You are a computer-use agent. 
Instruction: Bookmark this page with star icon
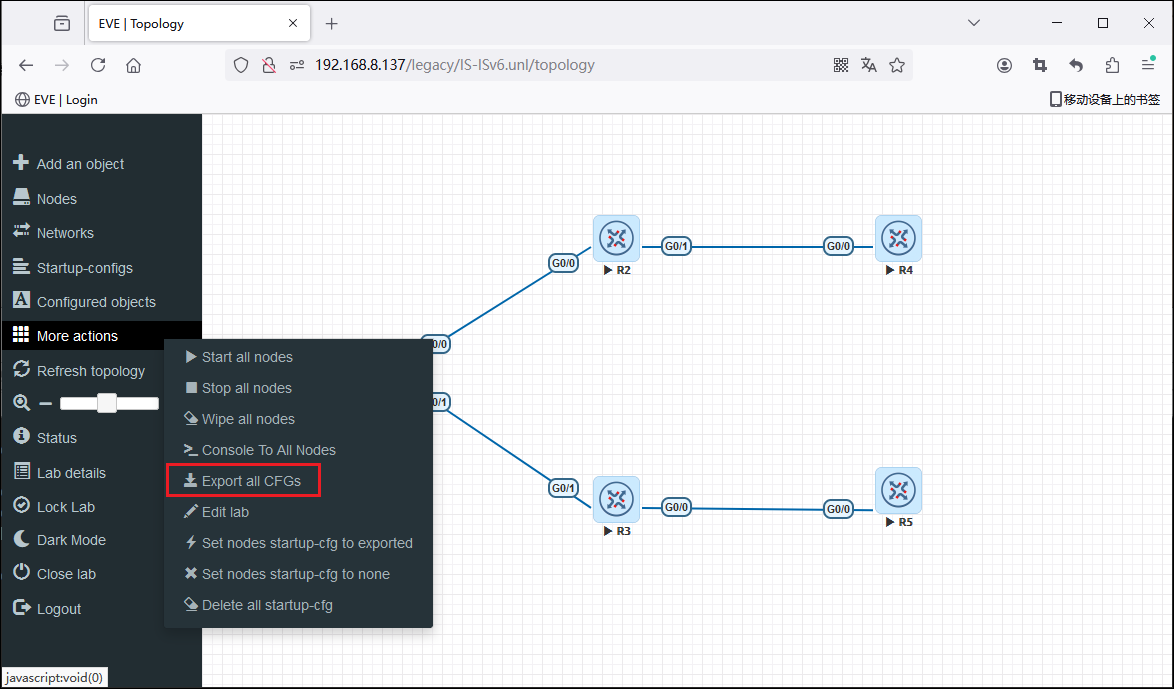coord(897,65)
